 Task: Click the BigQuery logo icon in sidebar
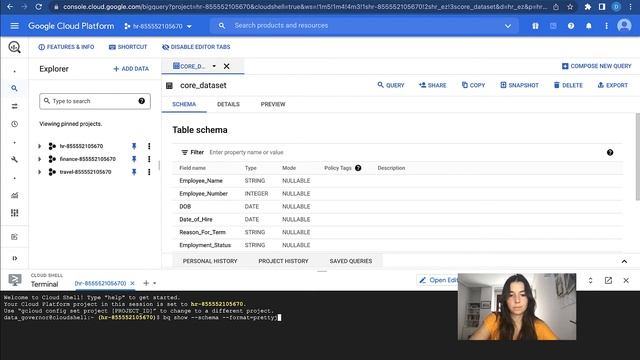pyautogui.click(x=14, y=47)
